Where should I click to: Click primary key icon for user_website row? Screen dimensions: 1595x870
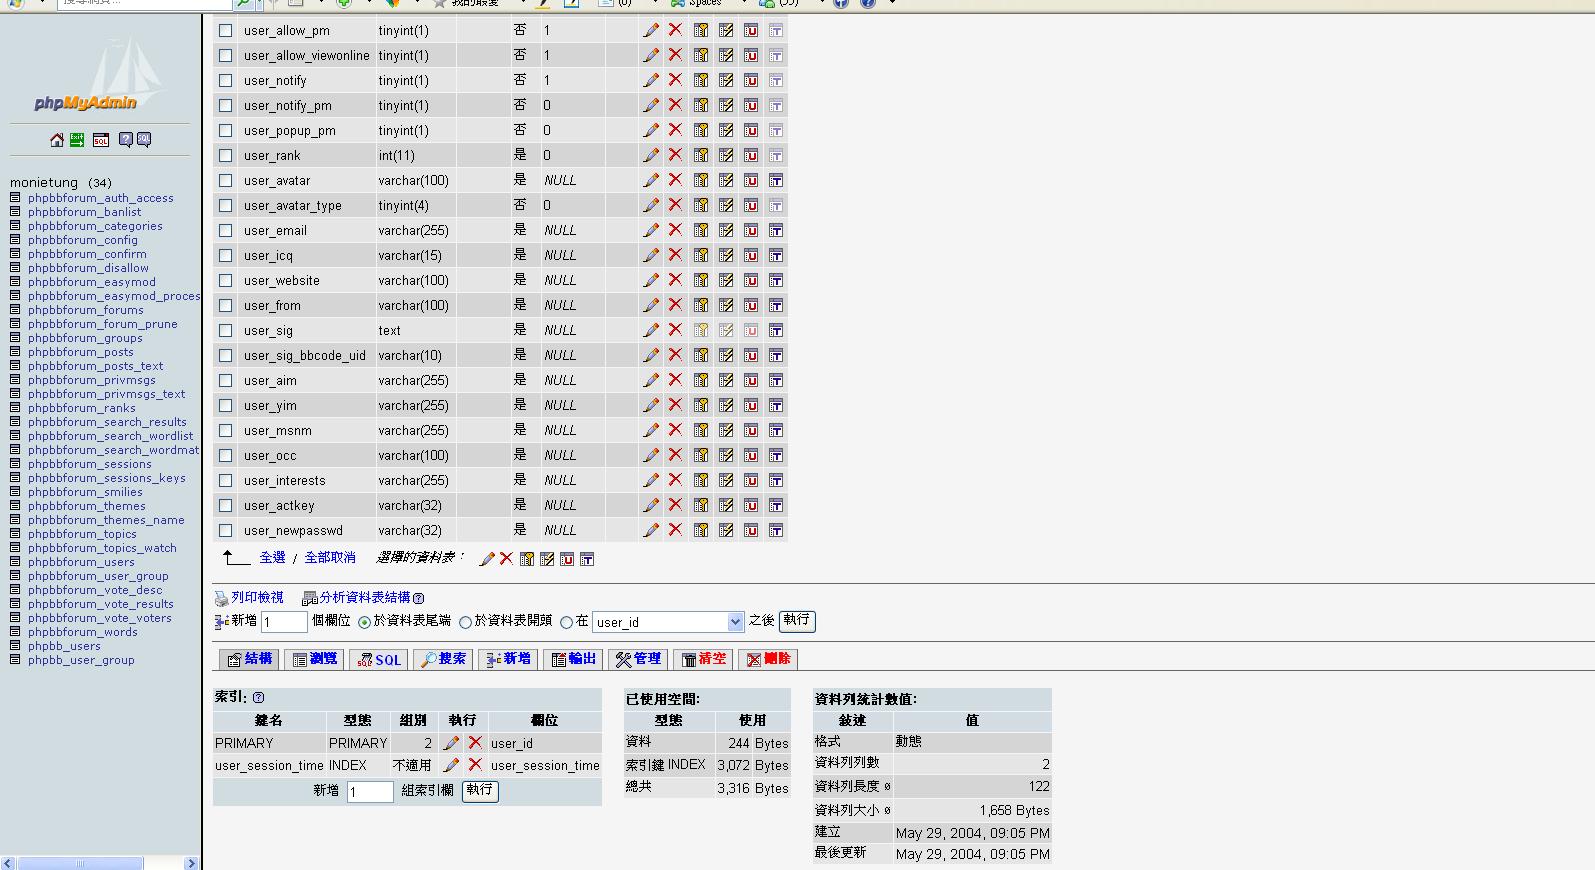pyautogui.click(x=701, y=280)
